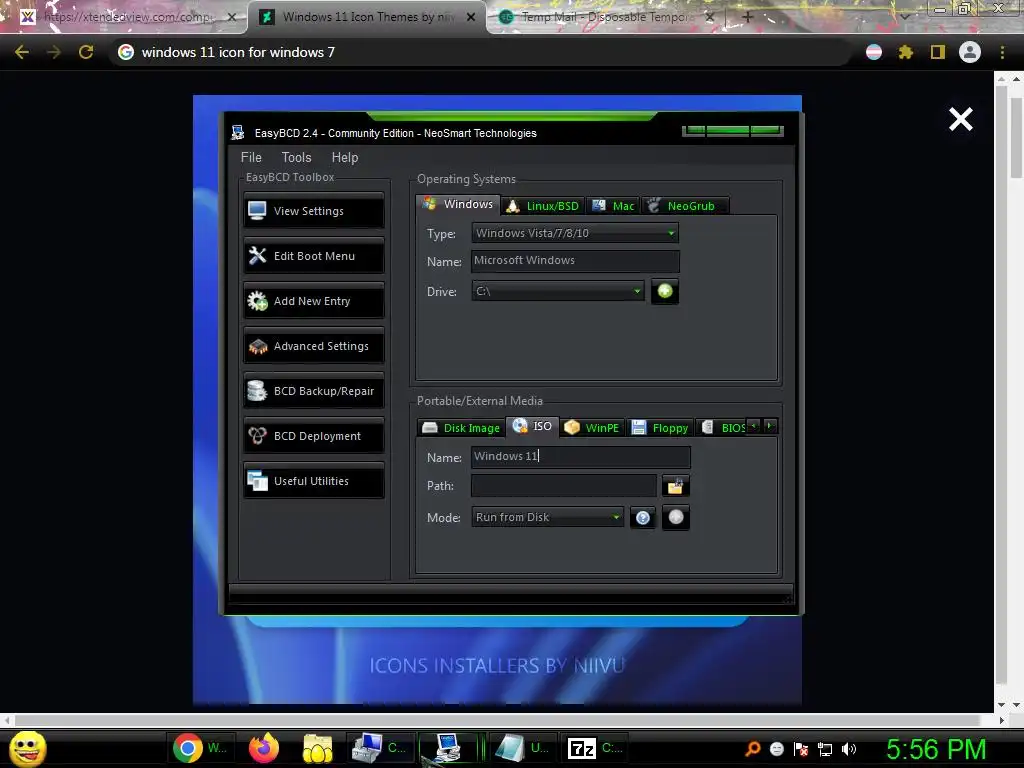This screenshot has width=1024, height=768.
Task: Click the Mode help question icon
Action: coord(643,518)
